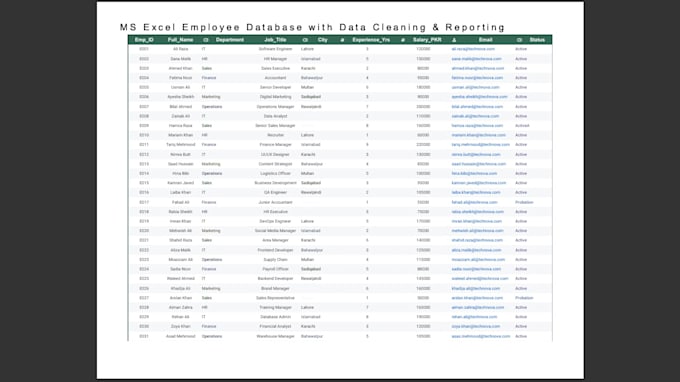Viewport: 680px width, 382px height.
Task: Click the Social Media Manager job title cell
Action: [275, 231]
